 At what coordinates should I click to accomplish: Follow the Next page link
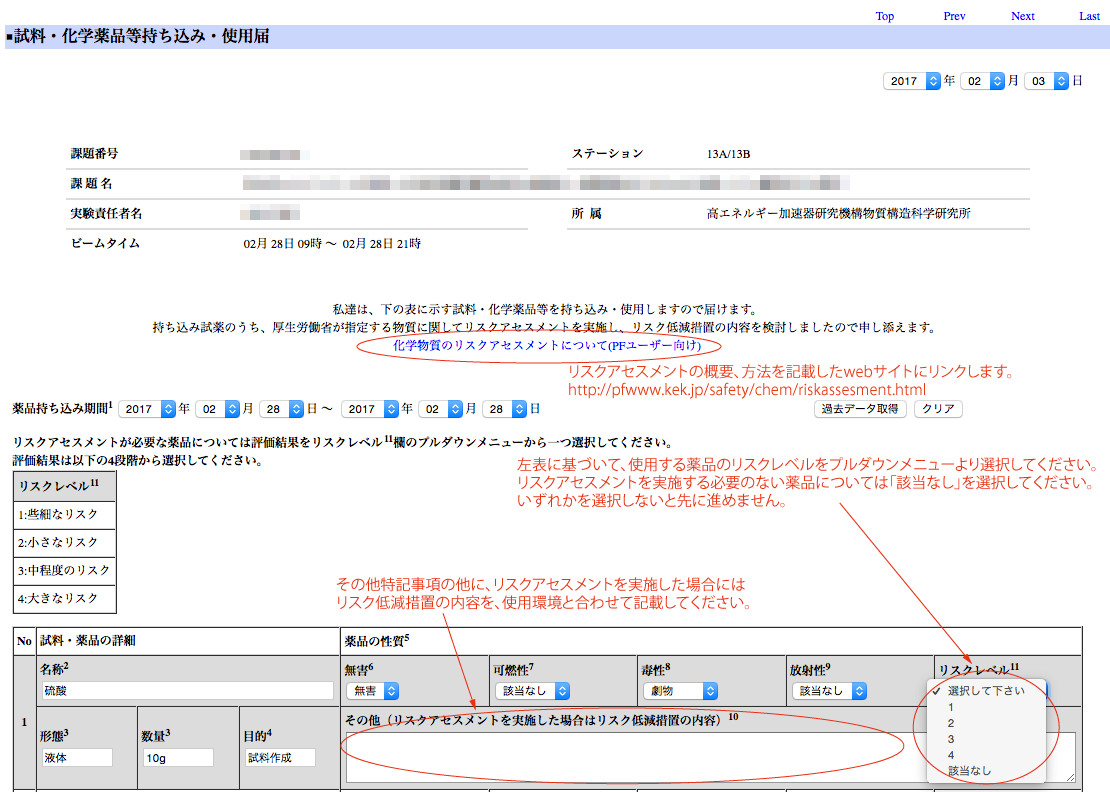(1022, 16)
